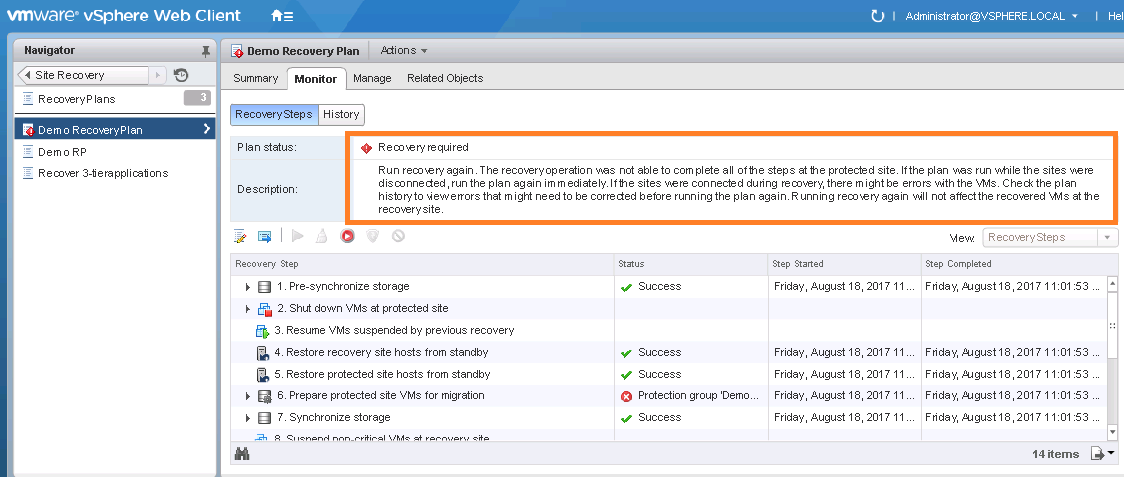
Task: Open the Find binoculars icon
Action: coord(242,453)
